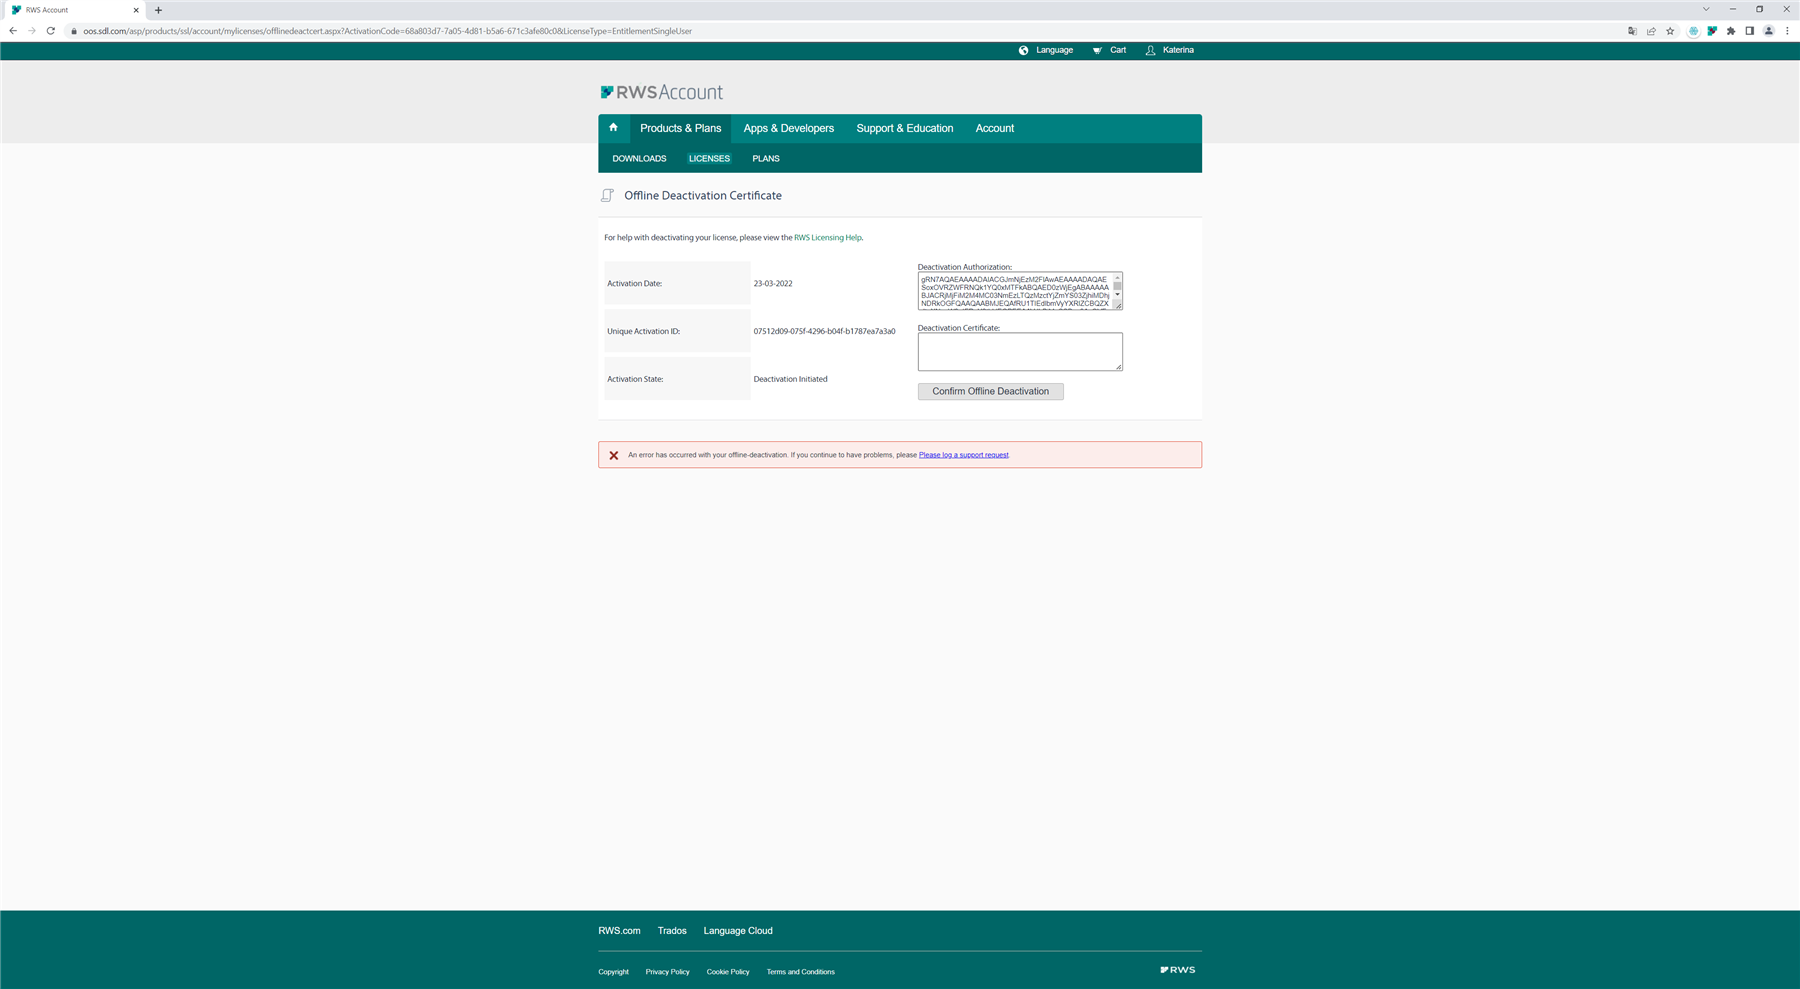Open the blue snowflake extension
The height and width of the screenshot is (989, 1800).
click(x=1693, y=31)
